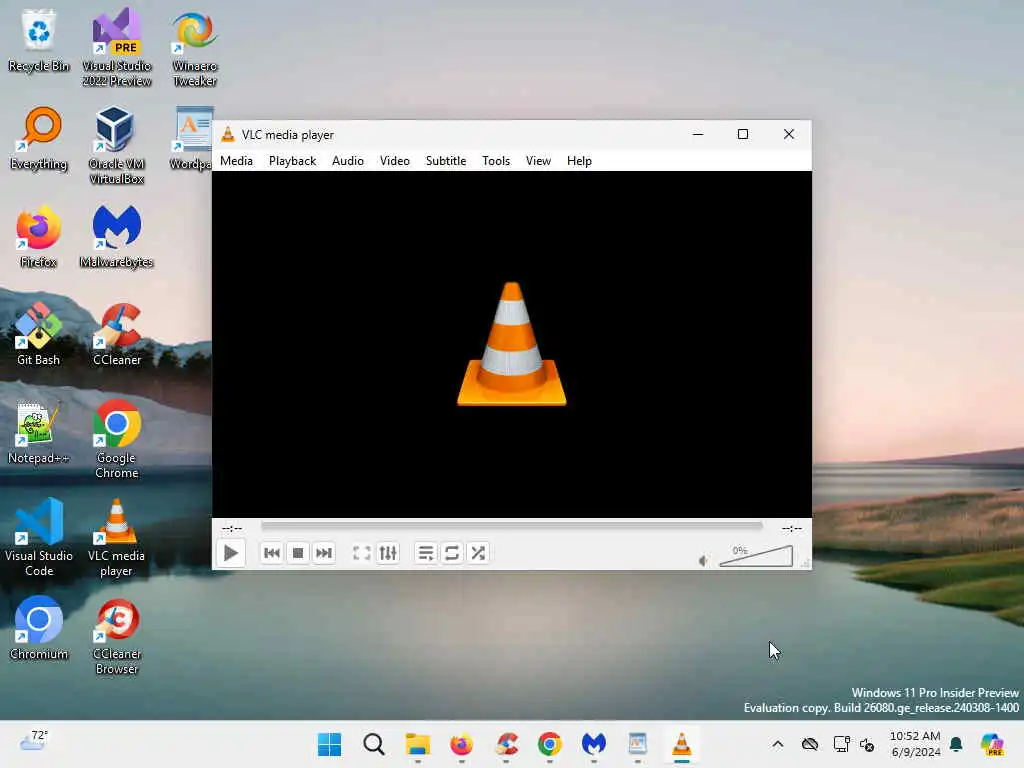The image size is (1024, 768).
Task: Select the Firefox desktop shortcut
Action: 39,236
